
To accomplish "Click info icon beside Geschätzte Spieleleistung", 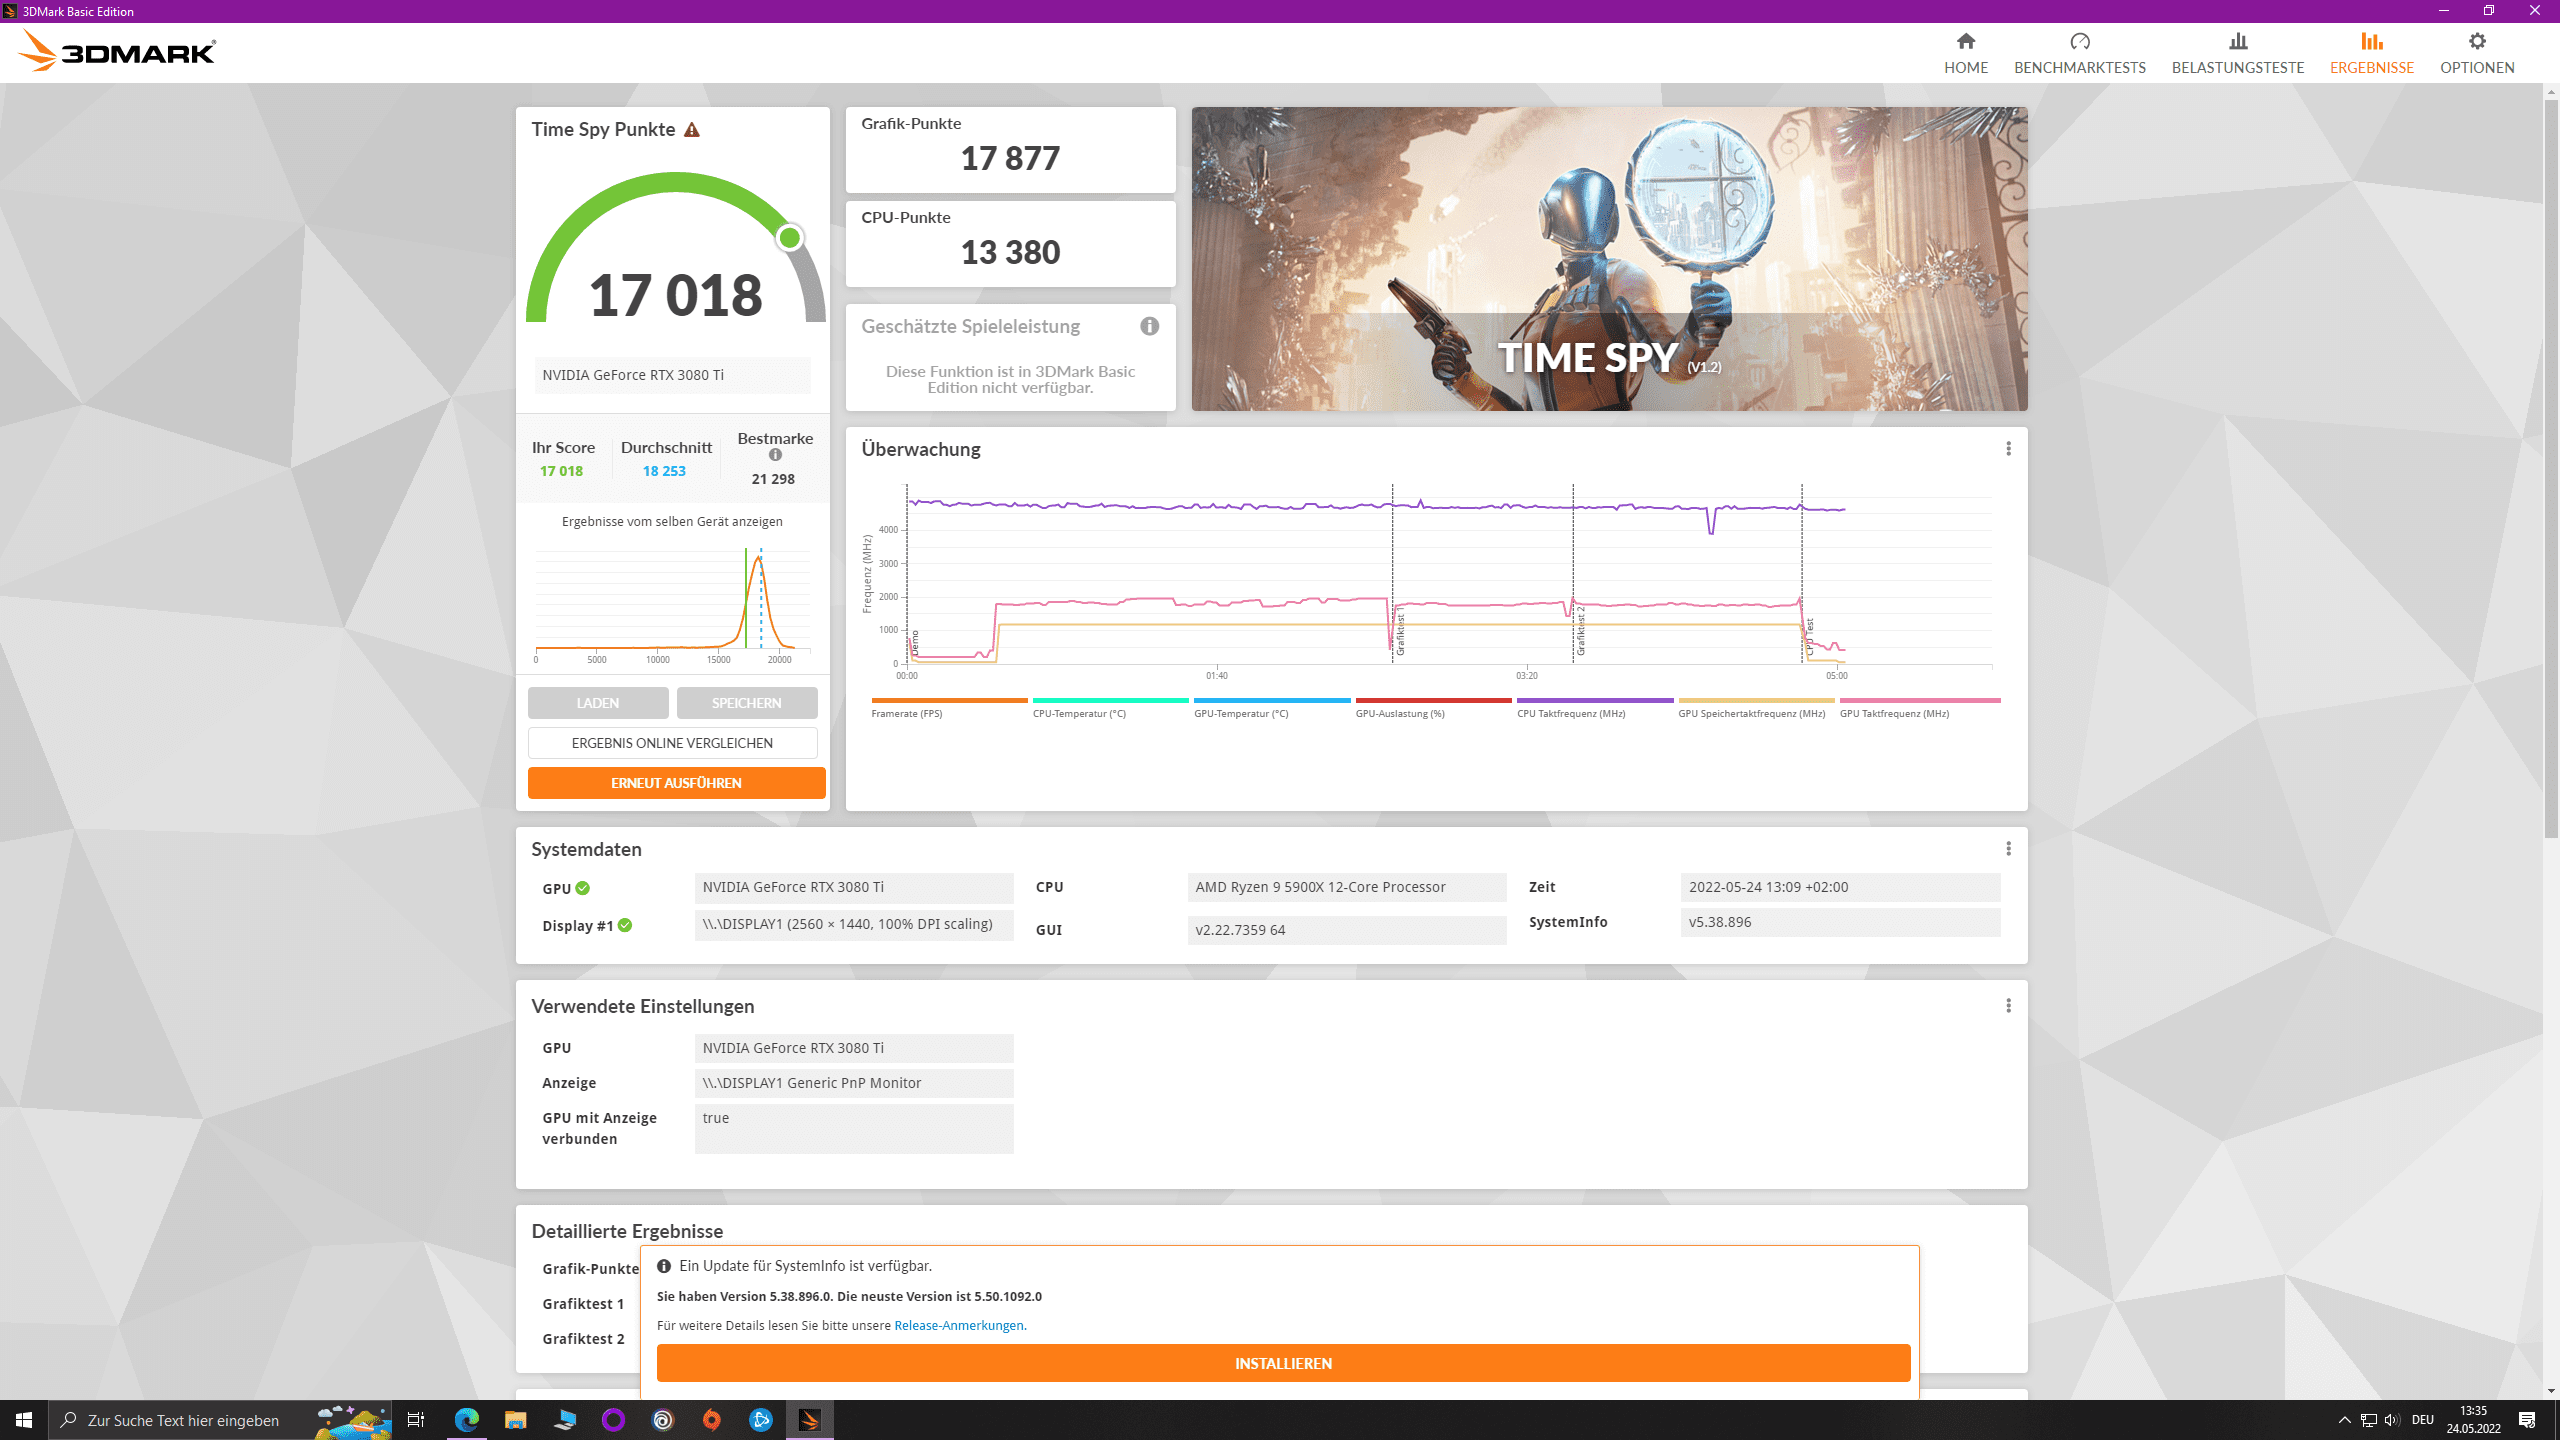I will click(1150, 326).
